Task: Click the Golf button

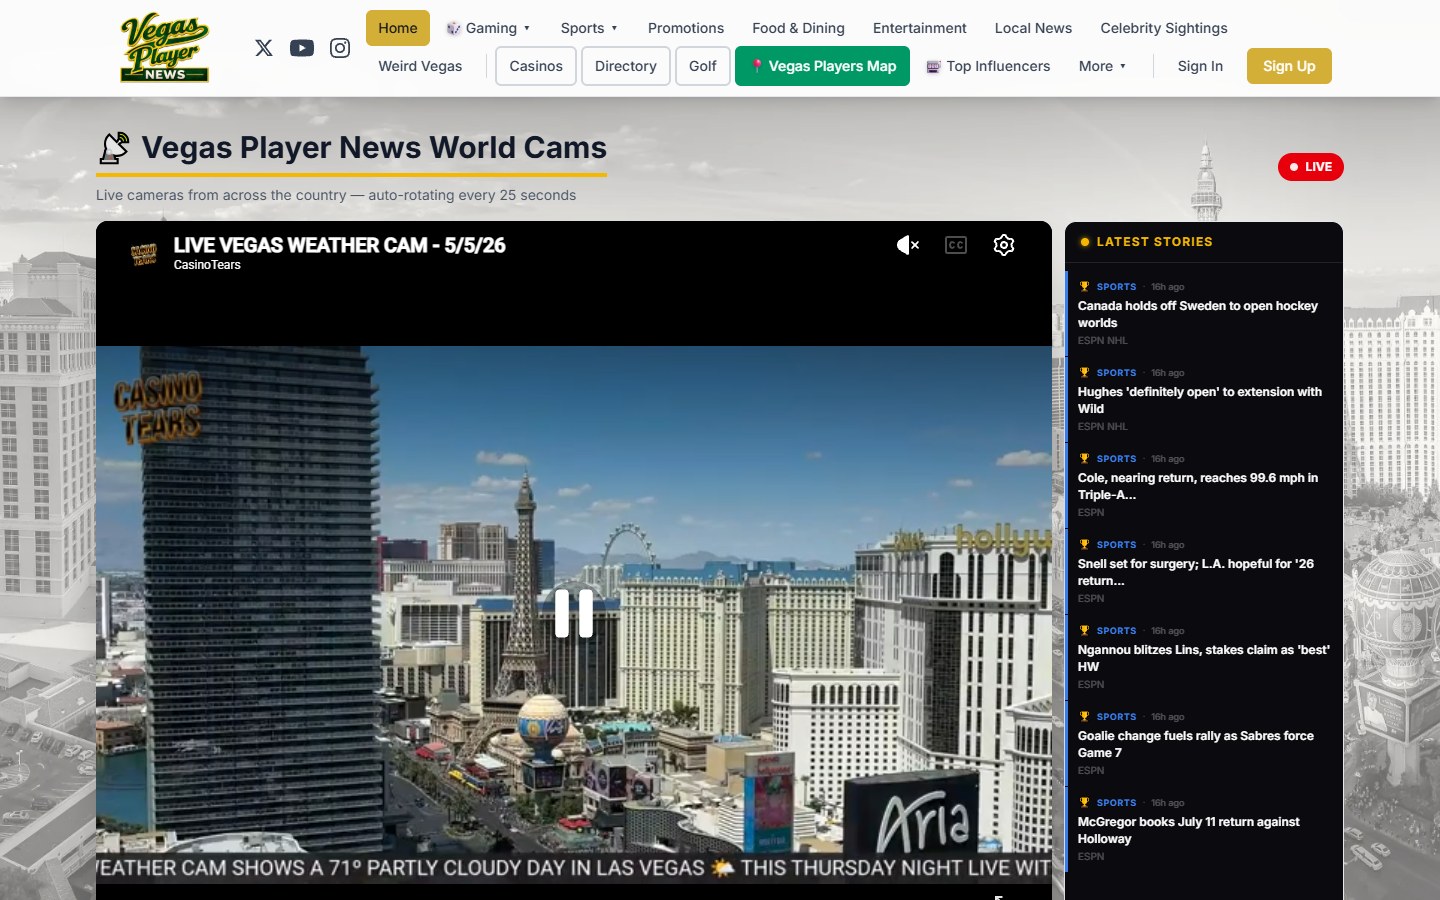Action: 703,66
